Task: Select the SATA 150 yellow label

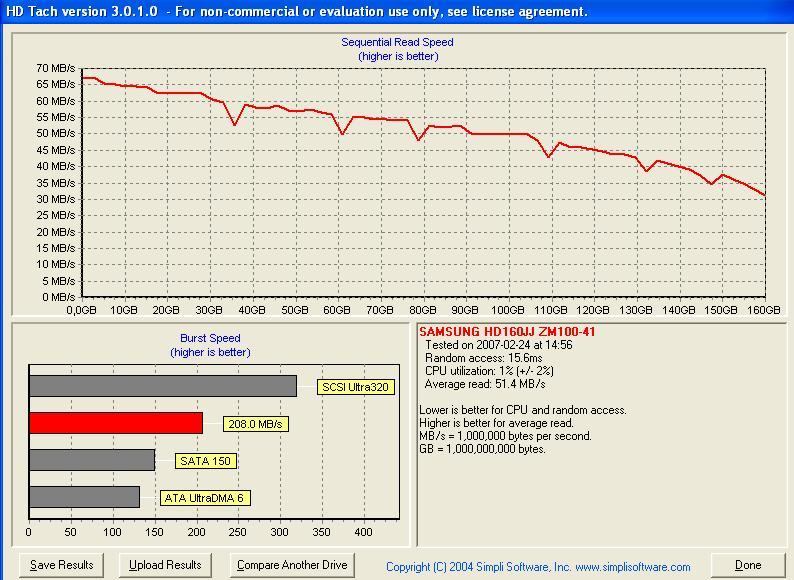Action: pos(206,461)
